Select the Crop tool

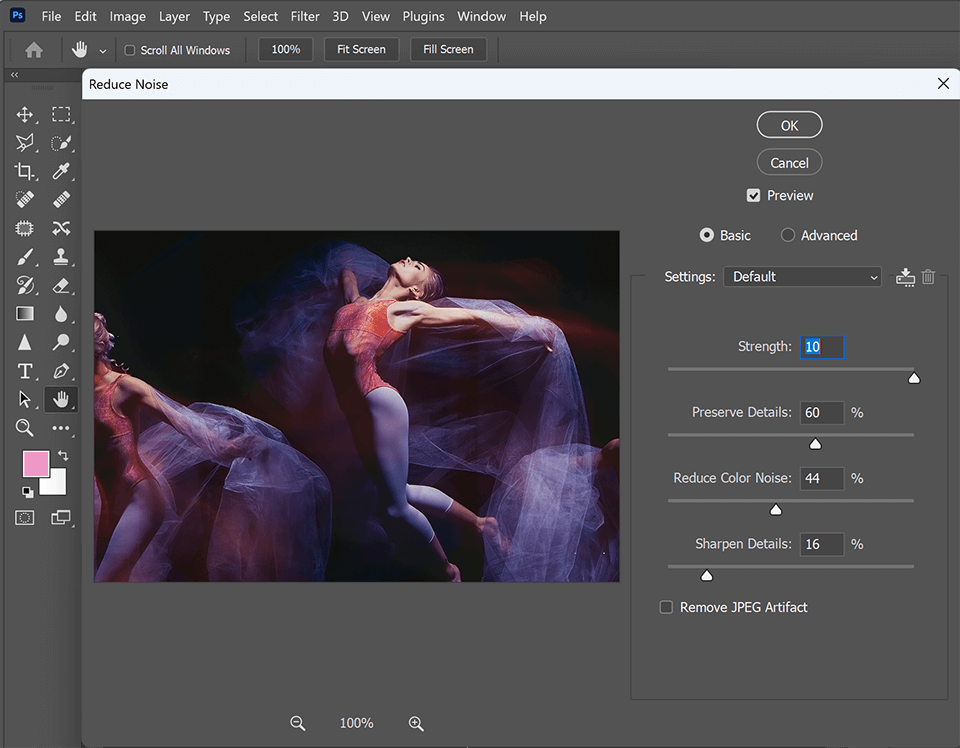(x=24, y=171)
